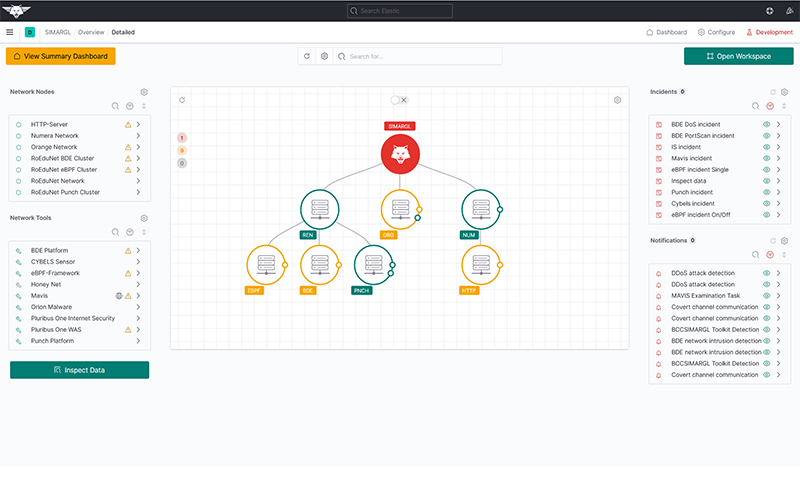The width and height of the screenshot is (800, 480).
Task: Open Incidents panel settings gear
Action: (784, 92)
